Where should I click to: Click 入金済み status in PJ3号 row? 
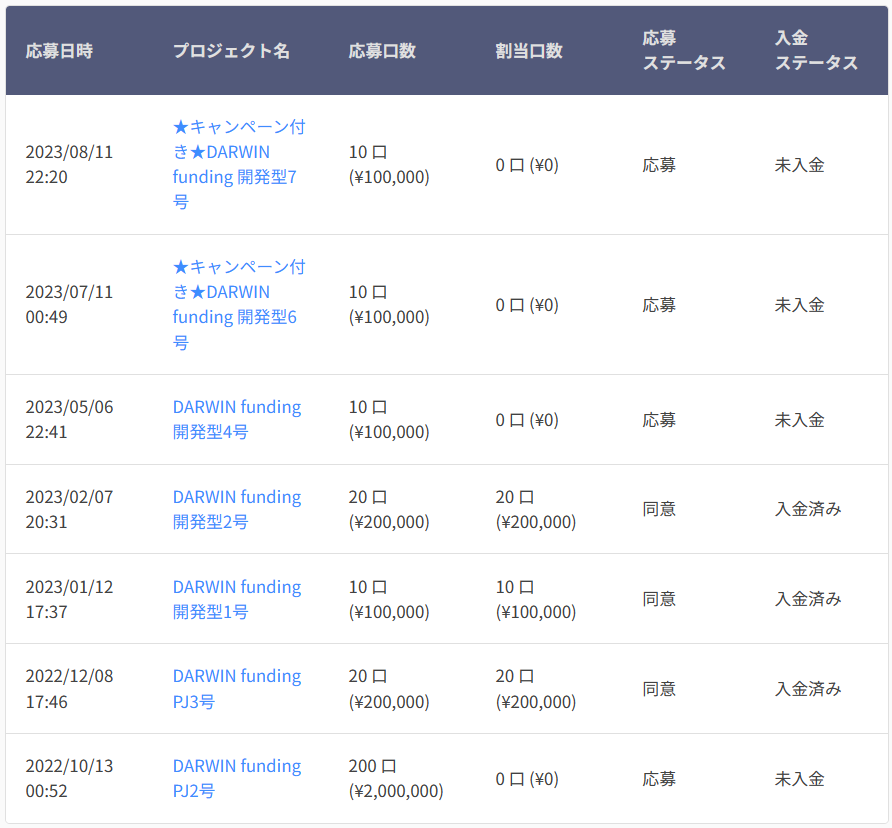[808, 689]
